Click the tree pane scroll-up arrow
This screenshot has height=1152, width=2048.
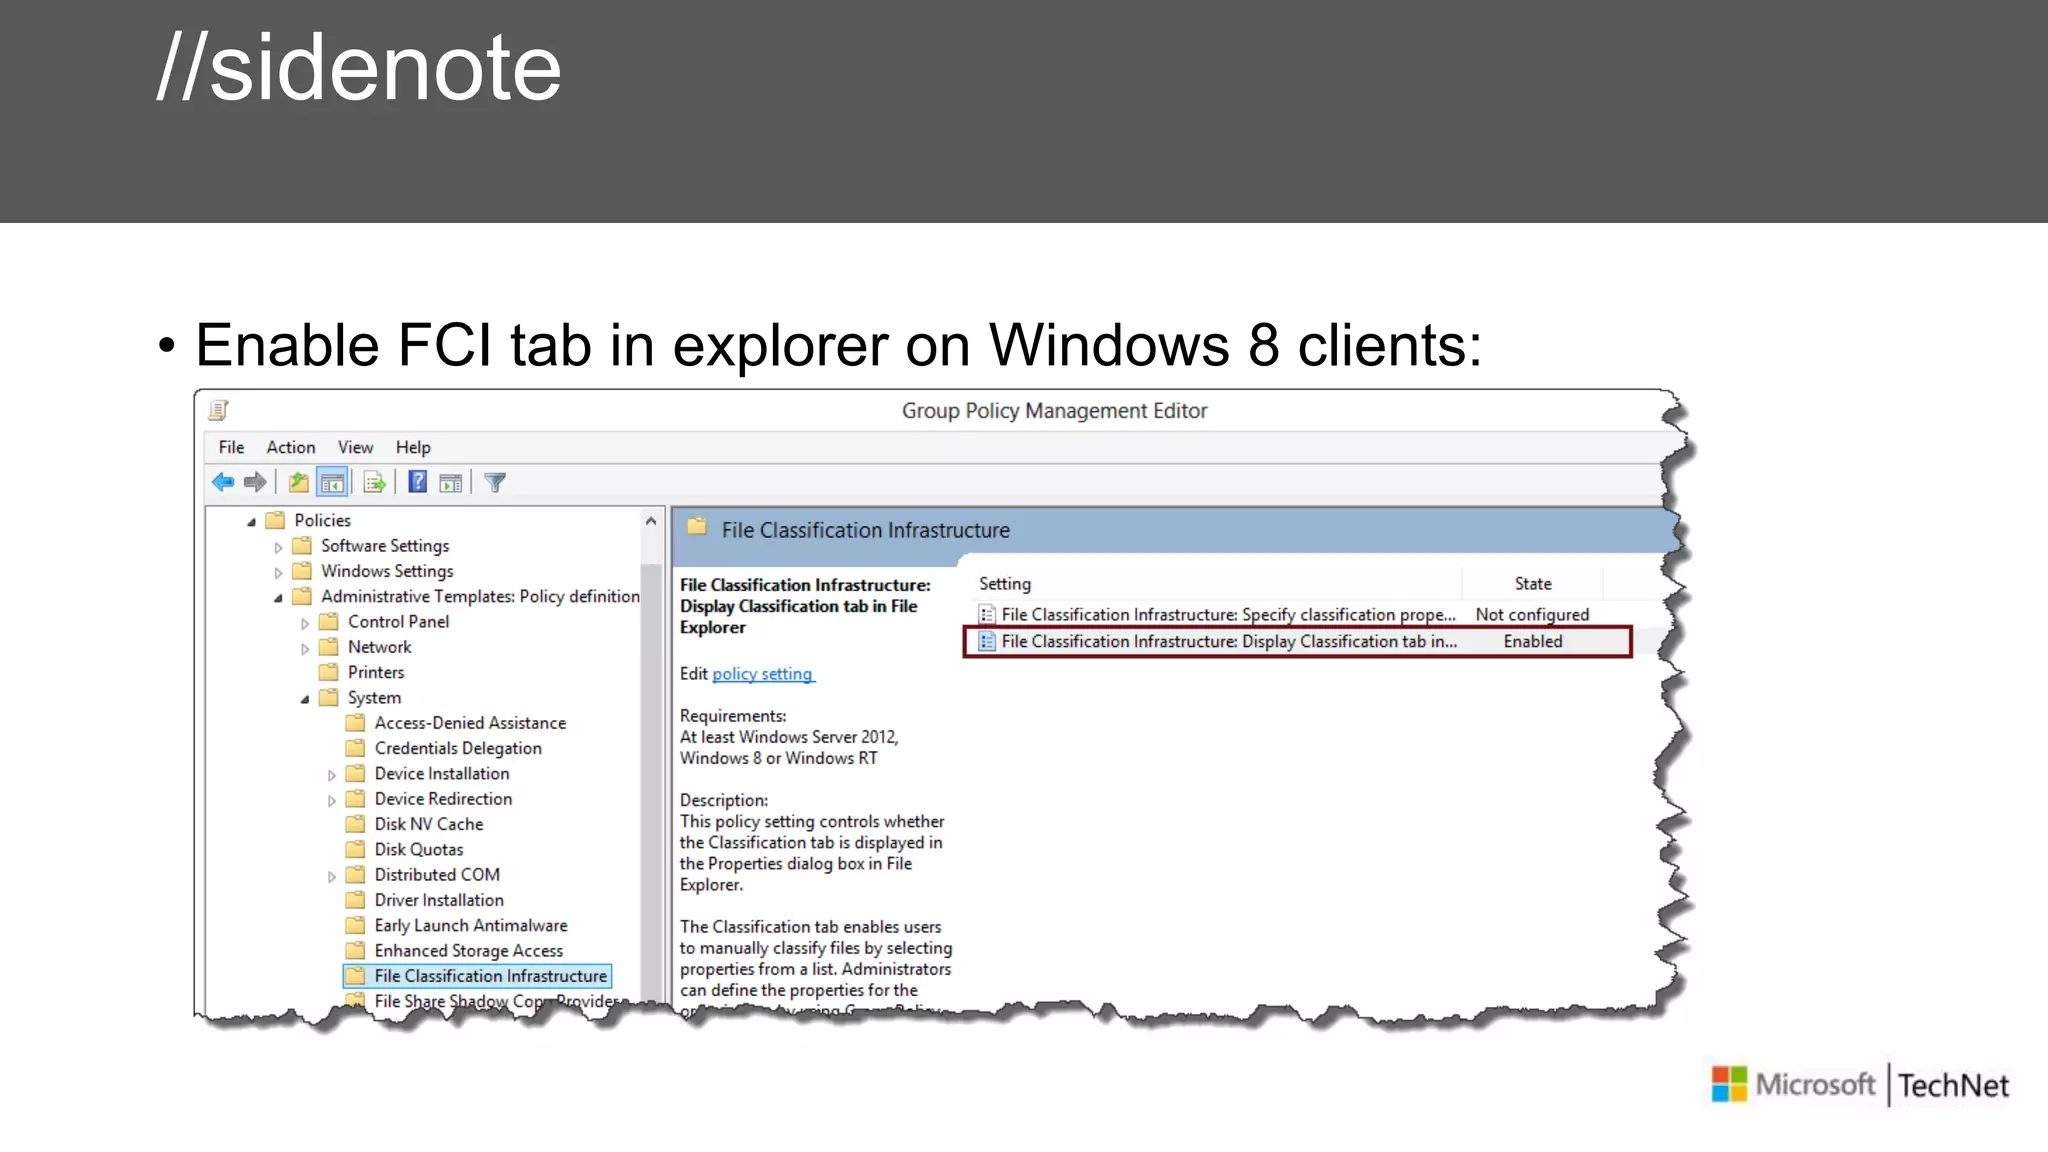pyautogui.click(x=651, y=521)
